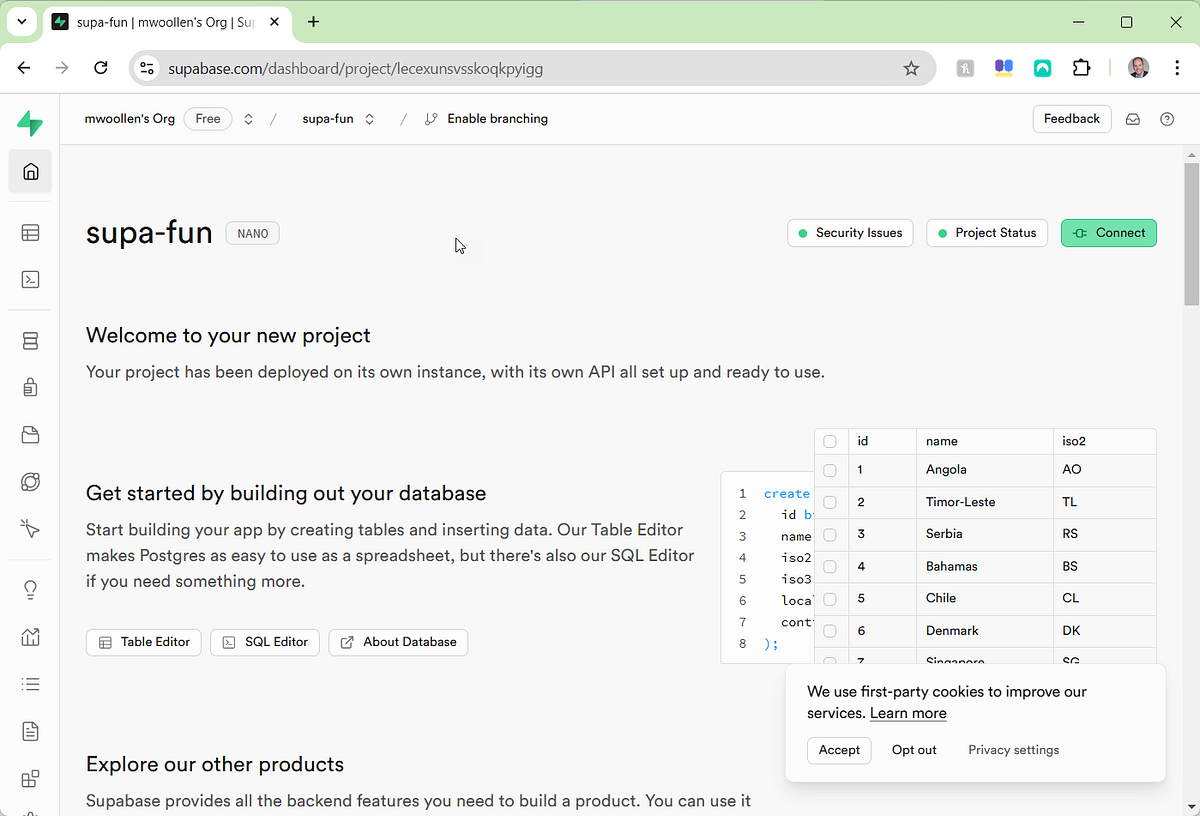Open Reports via the chart sidebar icon
Image resolution: width=1200 pixels, height=816 pixels.
click(x=30, y=637)
